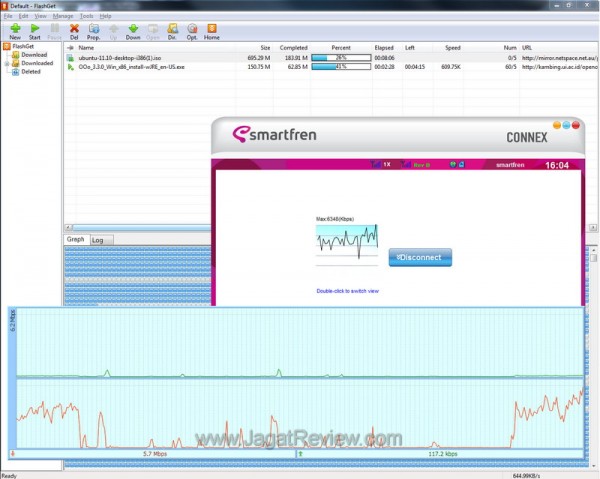Click the New download toolbar icon
600x479 pixels.
click(15, 28)
